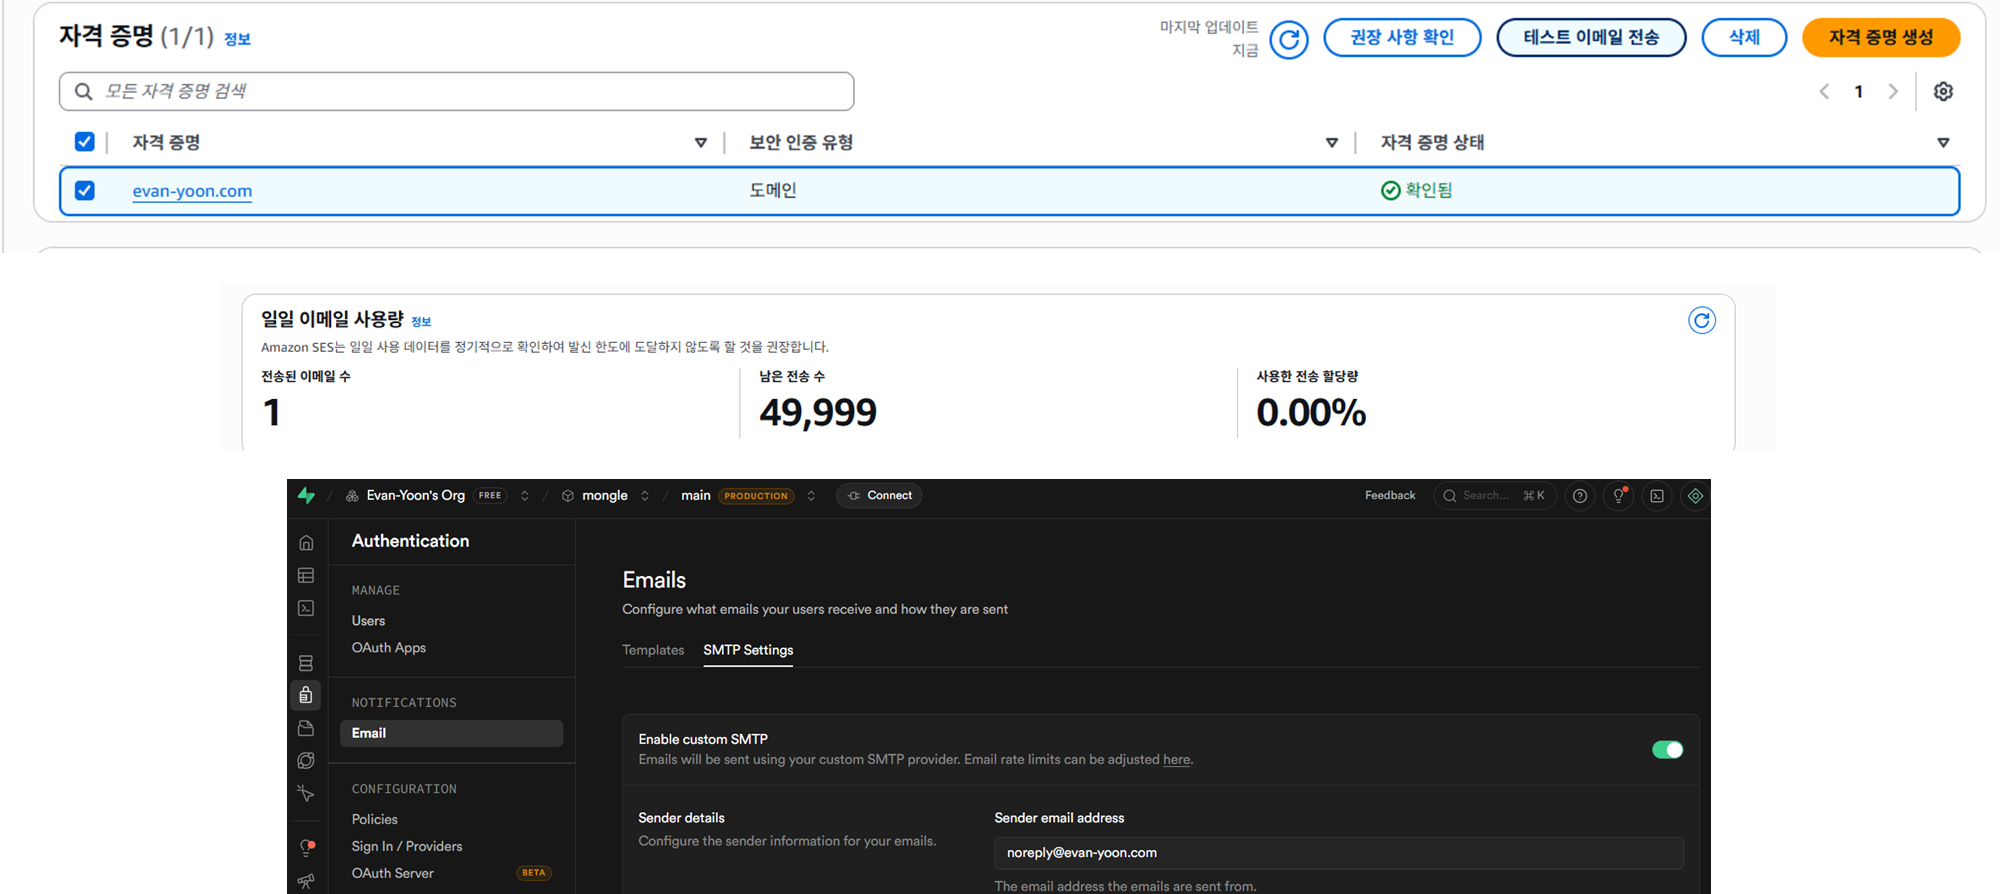This screenshot has width=2000, height=894.
Task: Refresh the identities list in SES
Action: [x=1289, y=40]
